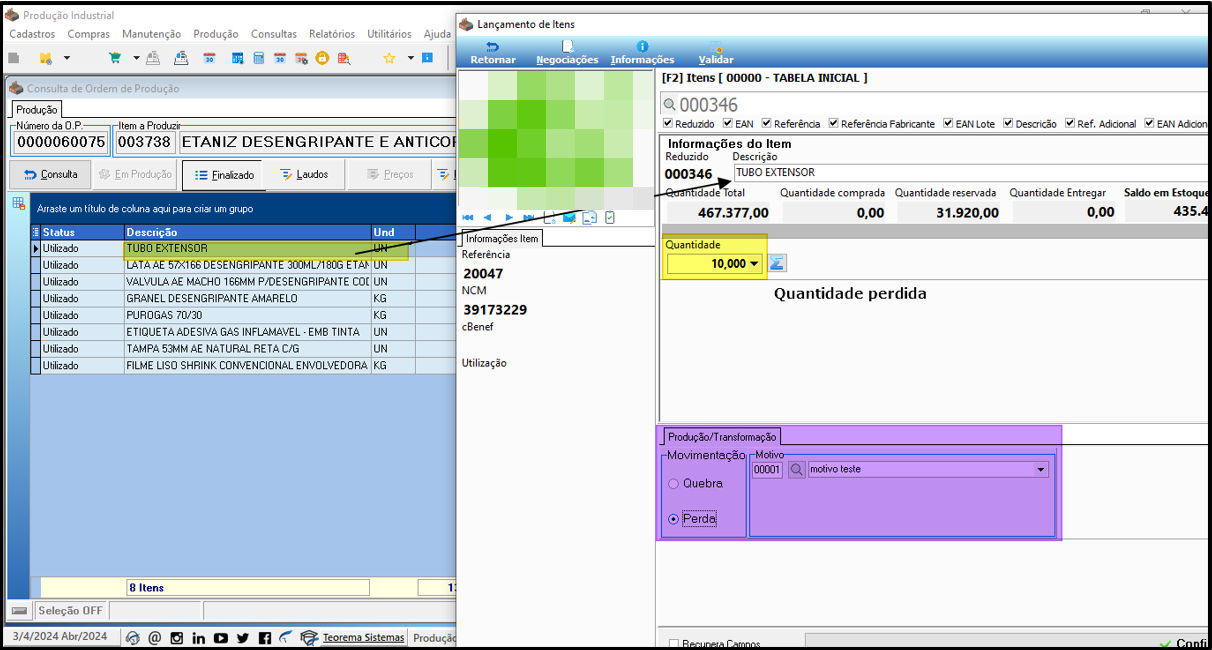Go to last image arrow below thumbnail
This screenshot has width=1212, height=650.
(x=529, y=217)
